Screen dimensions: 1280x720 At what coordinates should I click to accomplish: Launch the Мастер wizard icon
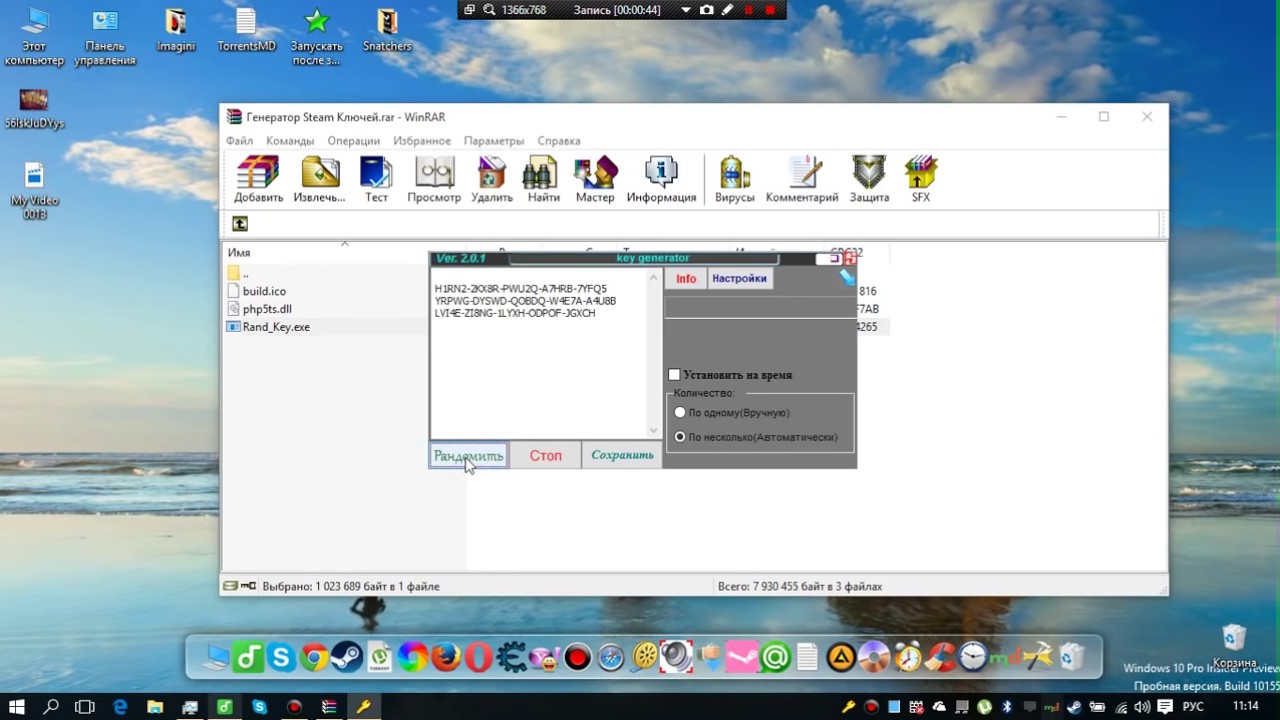[x=595, y=180]
